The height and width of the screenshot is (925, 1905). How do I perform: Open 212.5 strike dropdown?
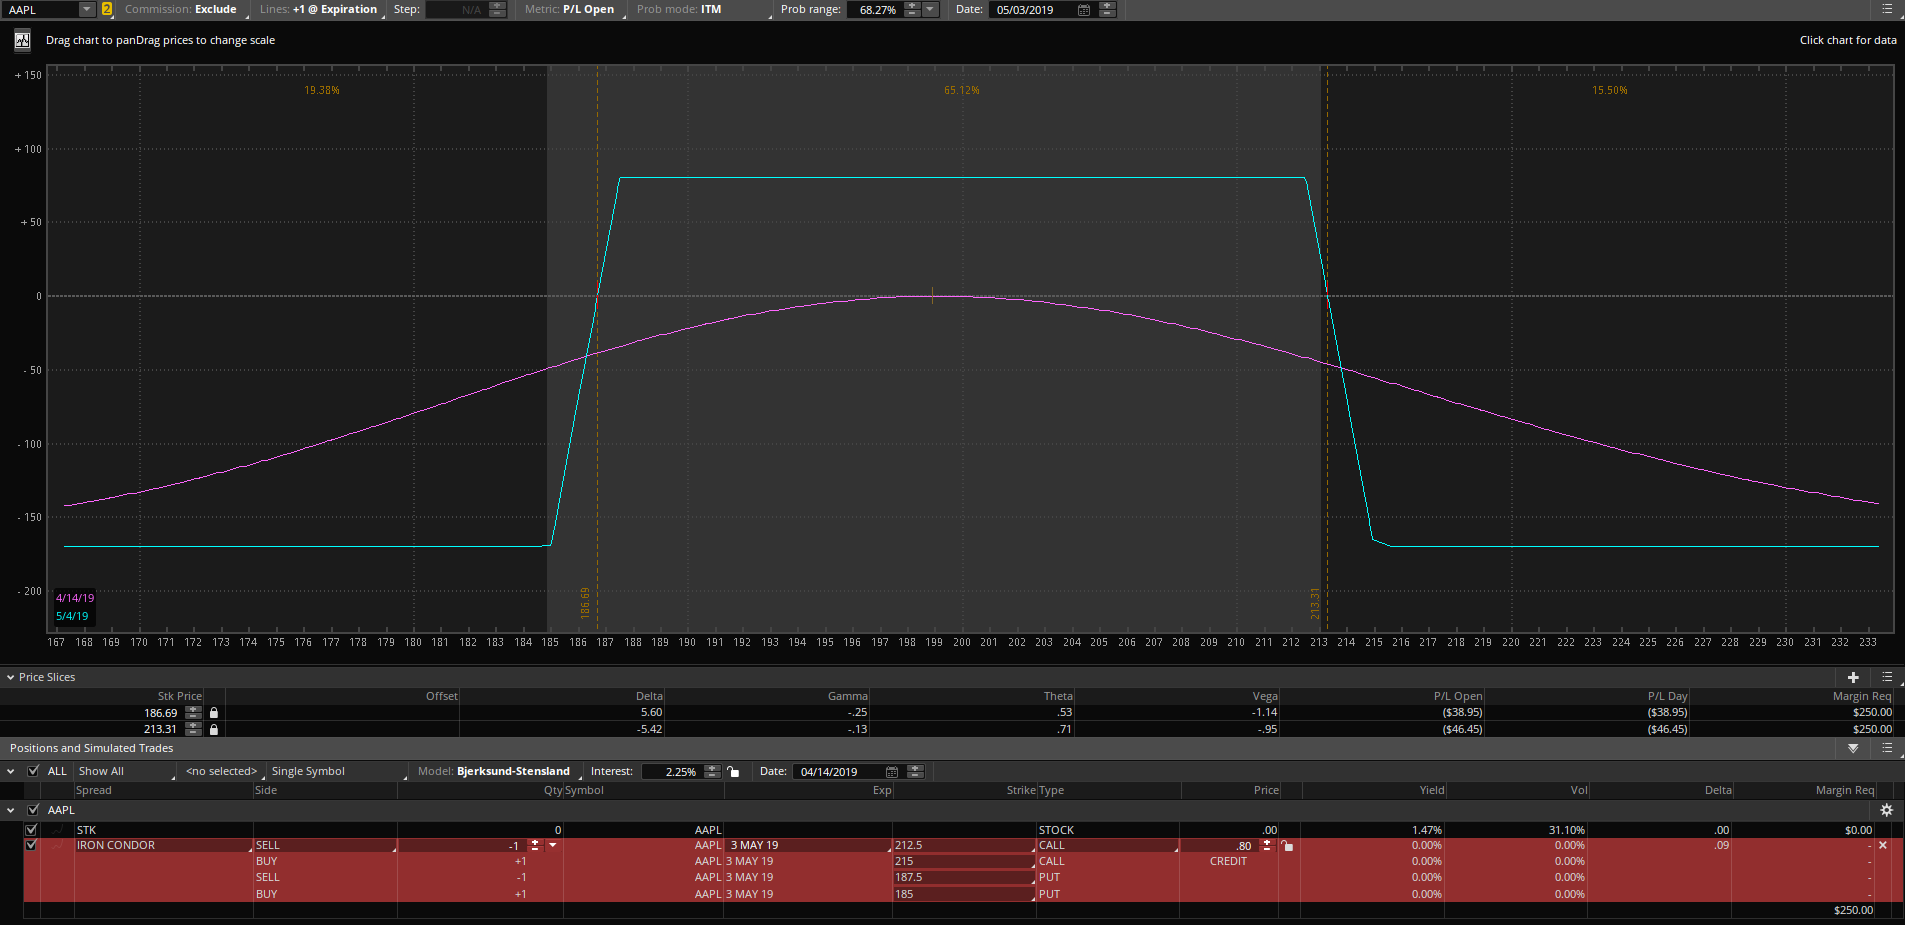(964, 845)
